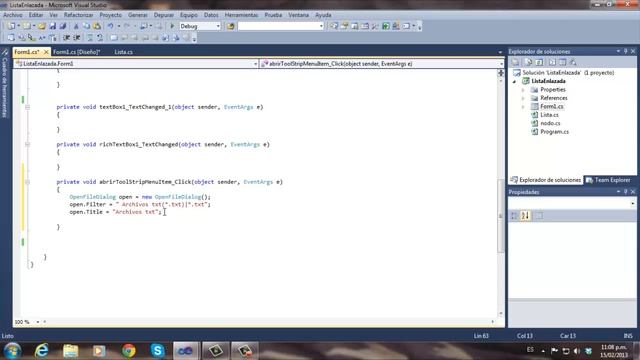Image resolution: width=640 pixels, height=360 pixels.
Task: Collapse the richTextBox1_TextChanged method outline
Action: point(27,144)
